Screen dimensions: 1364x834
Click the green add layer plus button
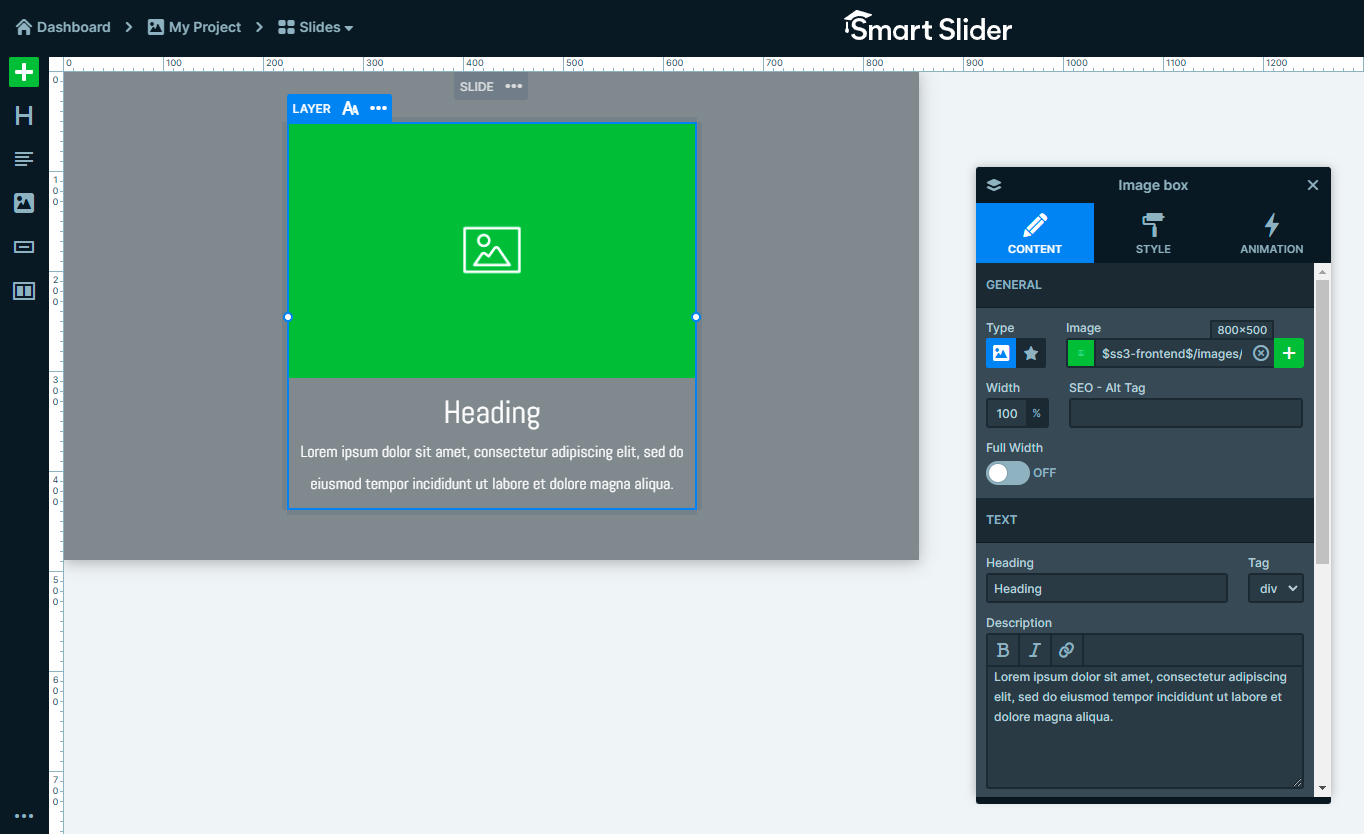tap(24, 72)
